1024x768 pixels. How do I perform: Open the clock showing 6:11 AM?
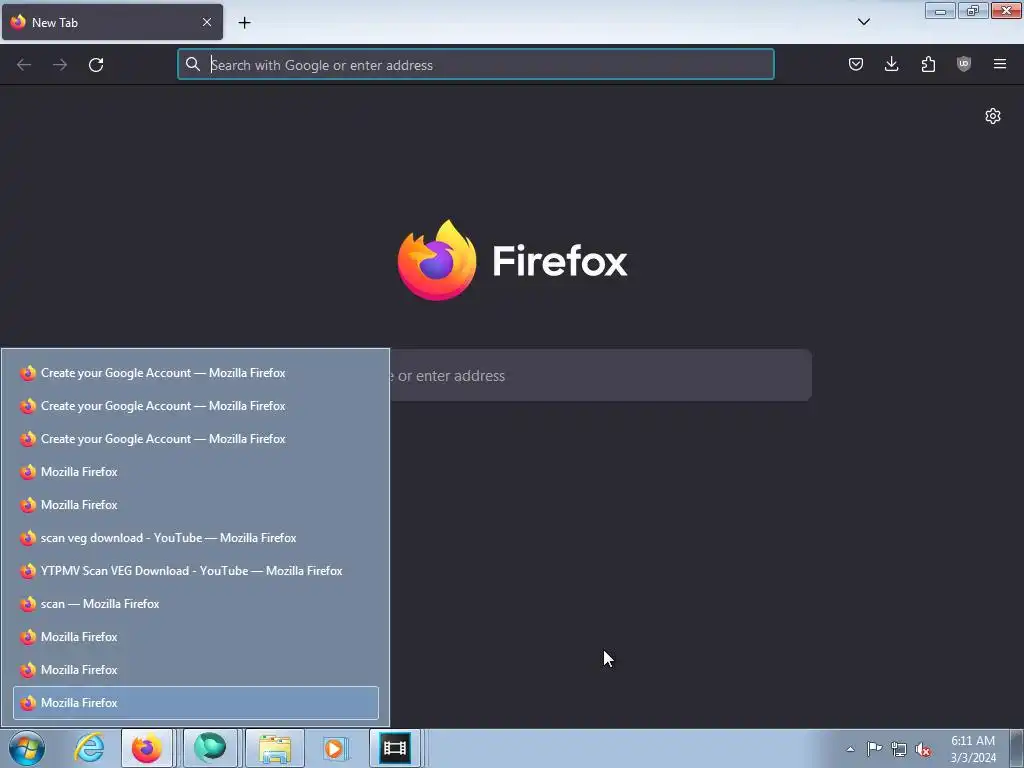coord(973,749)
